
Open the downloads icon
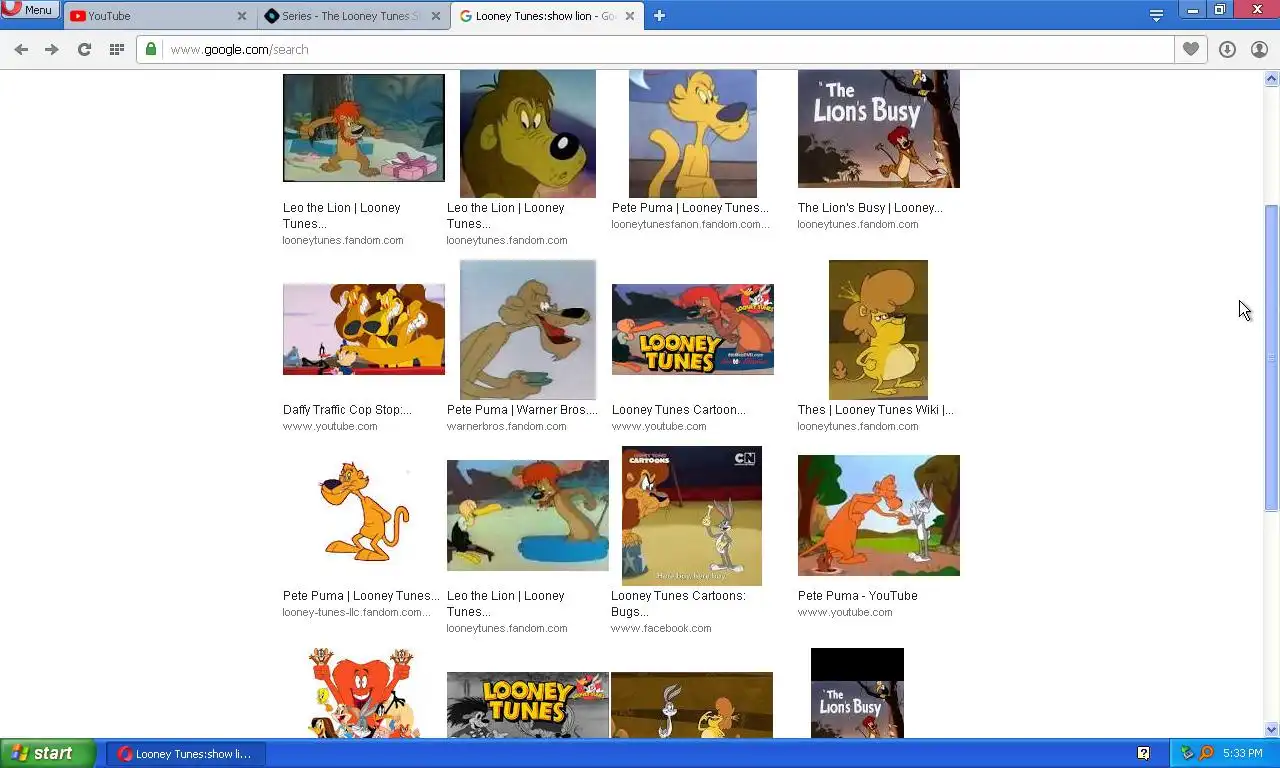click(1227, 49)
